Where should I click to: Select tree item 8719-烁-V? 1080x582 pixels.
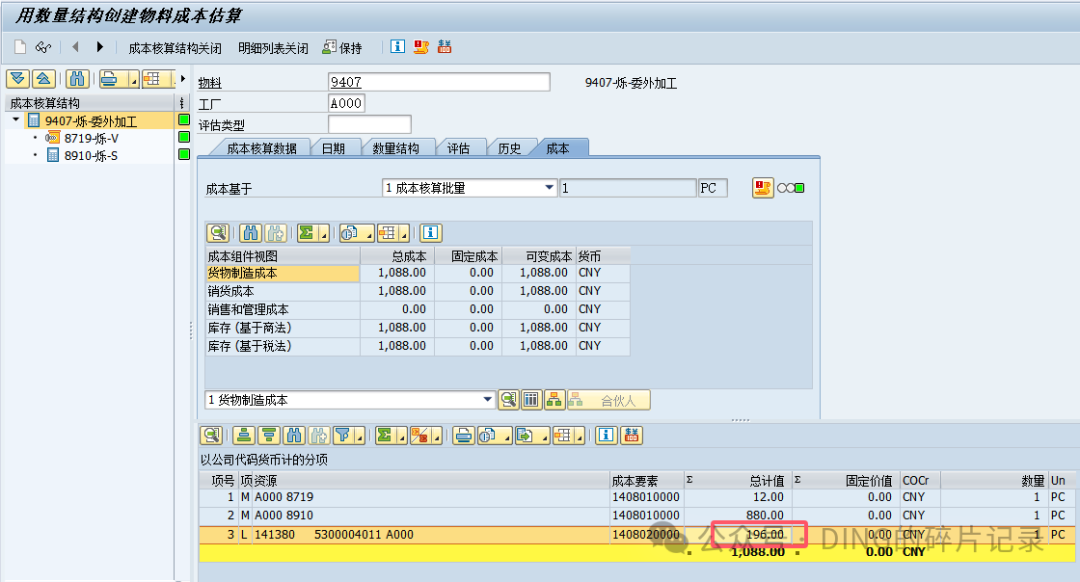[x=91, y=138]
